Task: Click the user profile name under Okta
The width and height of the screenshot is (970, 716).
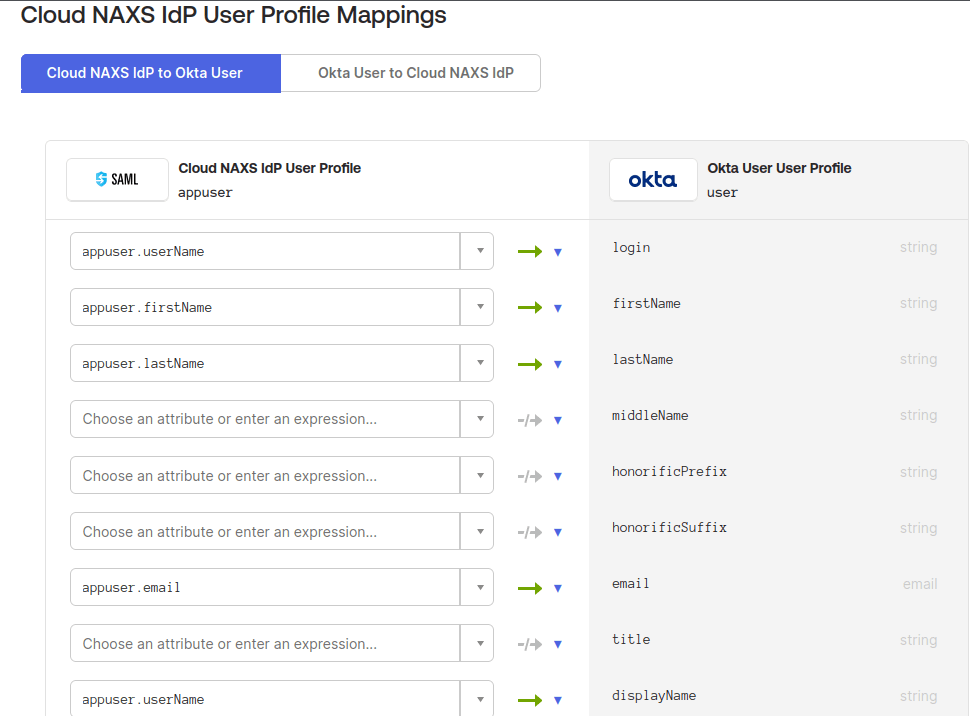Action: (723, 192)
